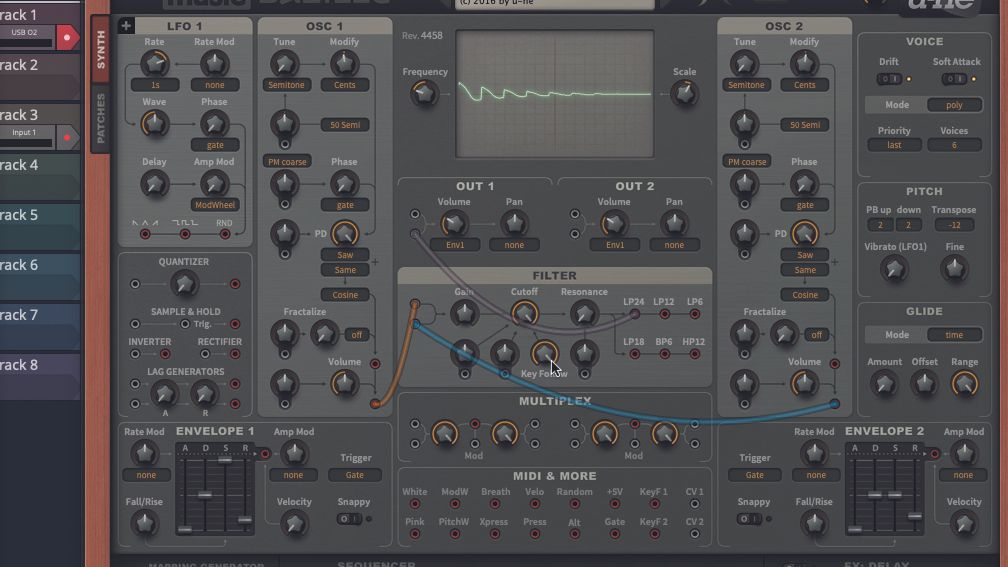Click the BP6 filter output jack
The height and width of the screenshot is (567, 1008).
(664, 354)
